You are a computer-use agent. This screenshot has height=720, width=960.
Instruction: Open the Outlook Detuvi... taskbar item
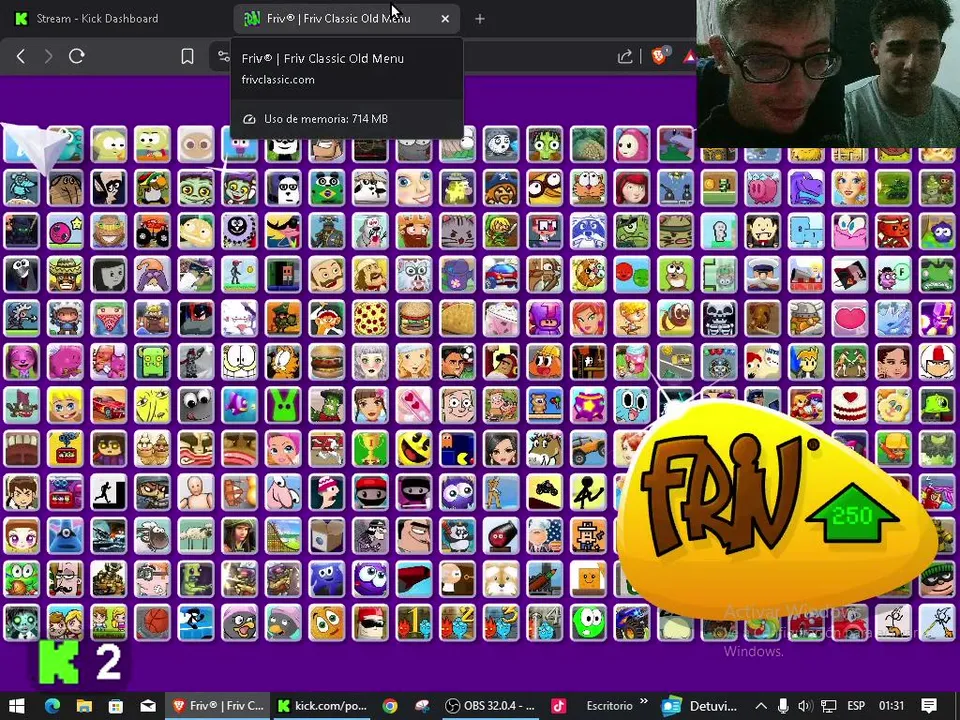coord(699,706)
